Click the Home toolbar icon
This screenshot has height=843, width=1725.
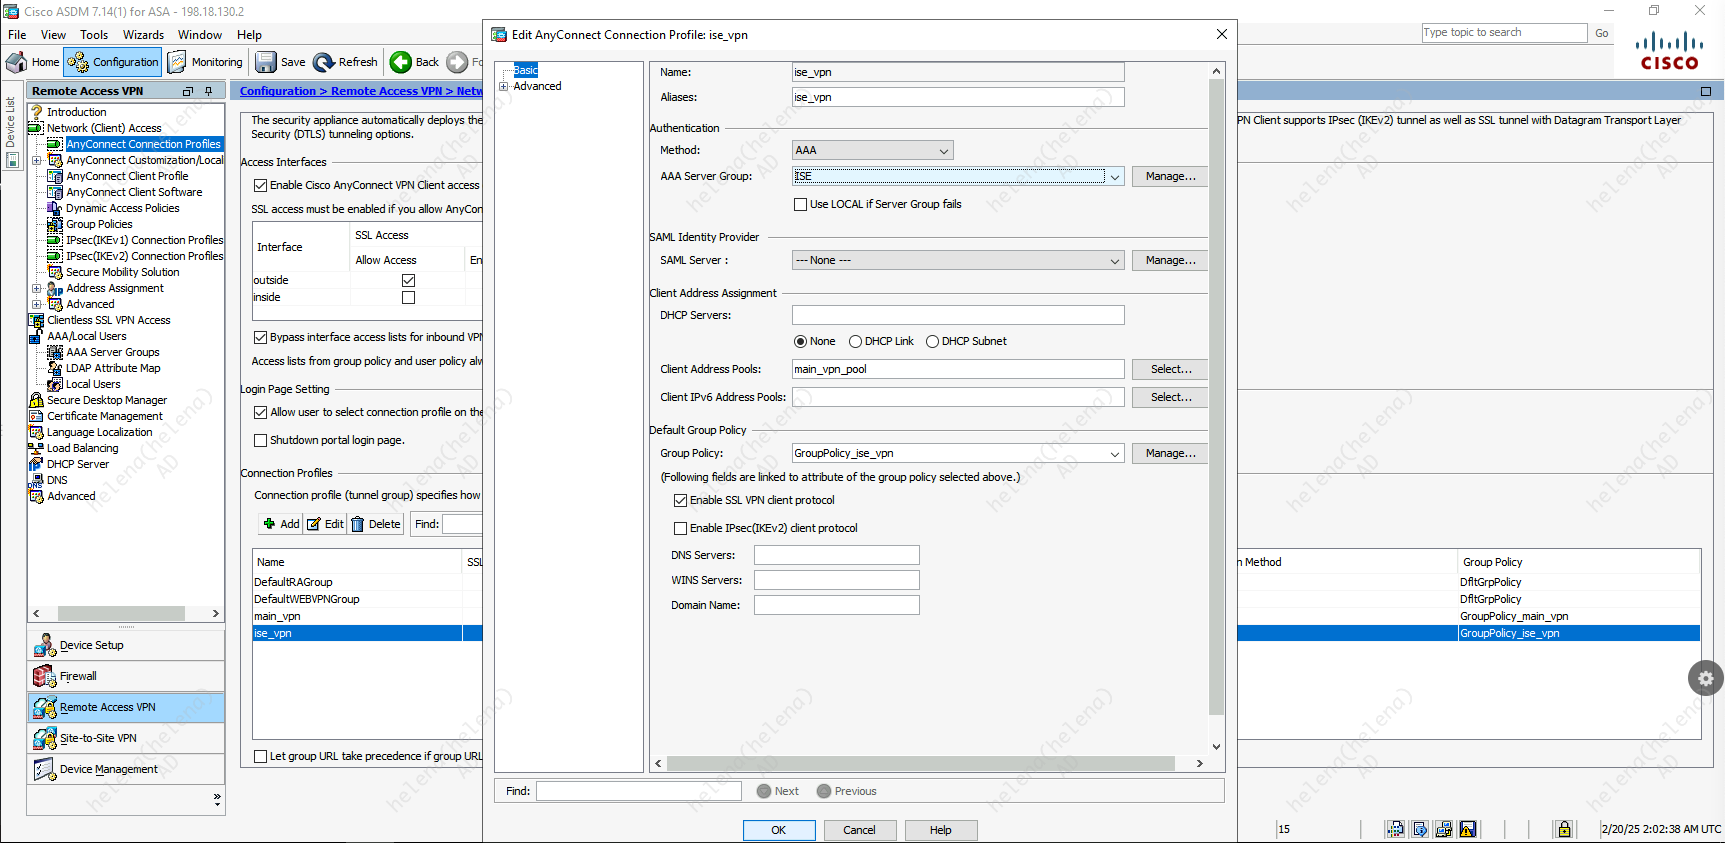tap(17, 62)
